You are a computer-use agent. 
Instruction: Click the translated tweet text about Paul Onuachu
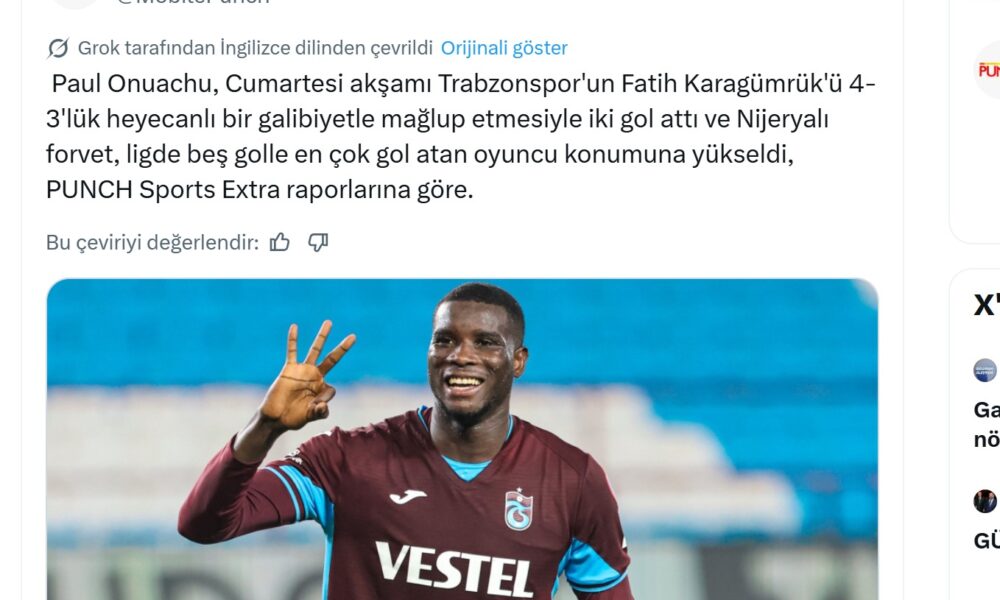click(460, 136)
